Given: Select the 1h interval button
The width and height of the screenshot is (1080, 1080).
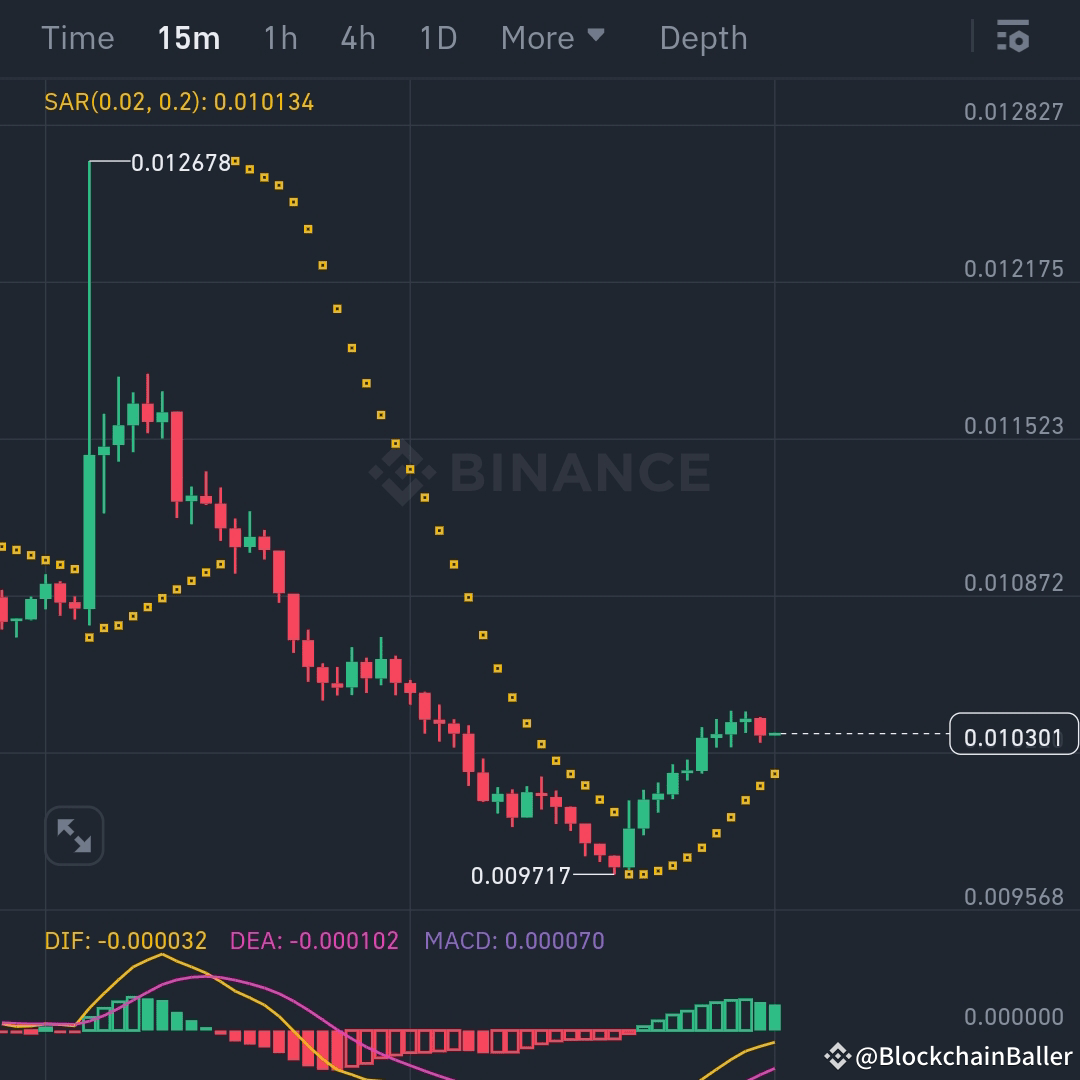Looking at the screenshot, I should tap(279, 38).
